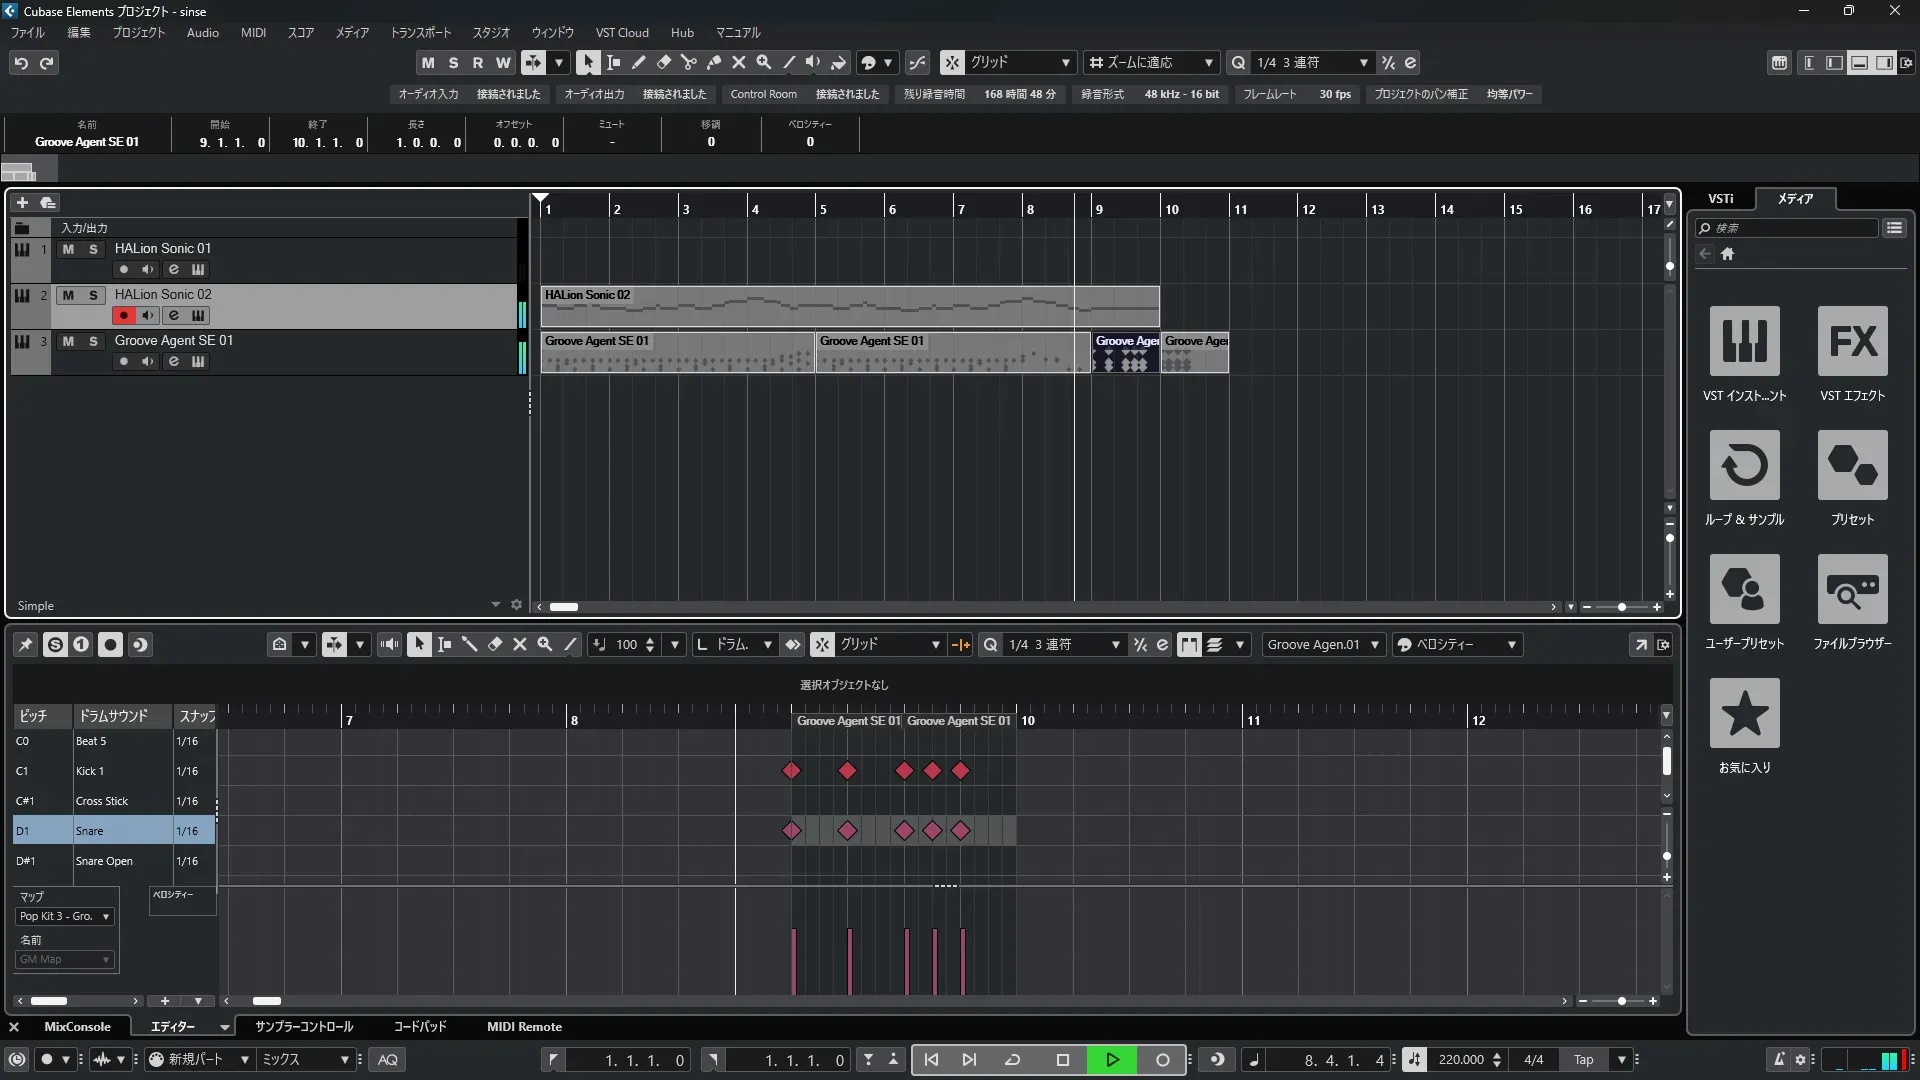Select the Glue tool in top toolbar

[x=713, y=62]
